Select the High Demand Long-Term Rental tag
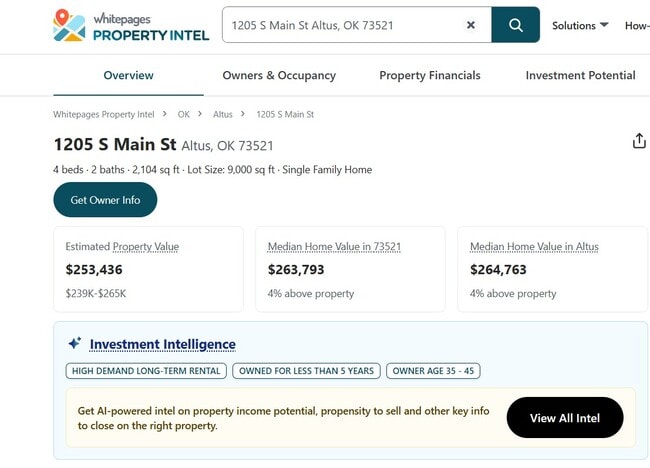 click(x=146, y=371)
